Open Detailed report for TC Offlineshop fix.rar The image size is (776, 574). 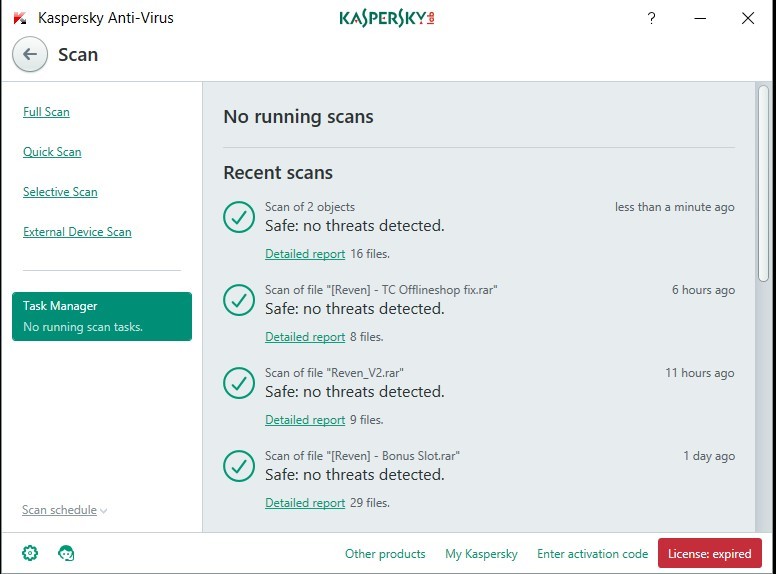[x=305, y=337]
